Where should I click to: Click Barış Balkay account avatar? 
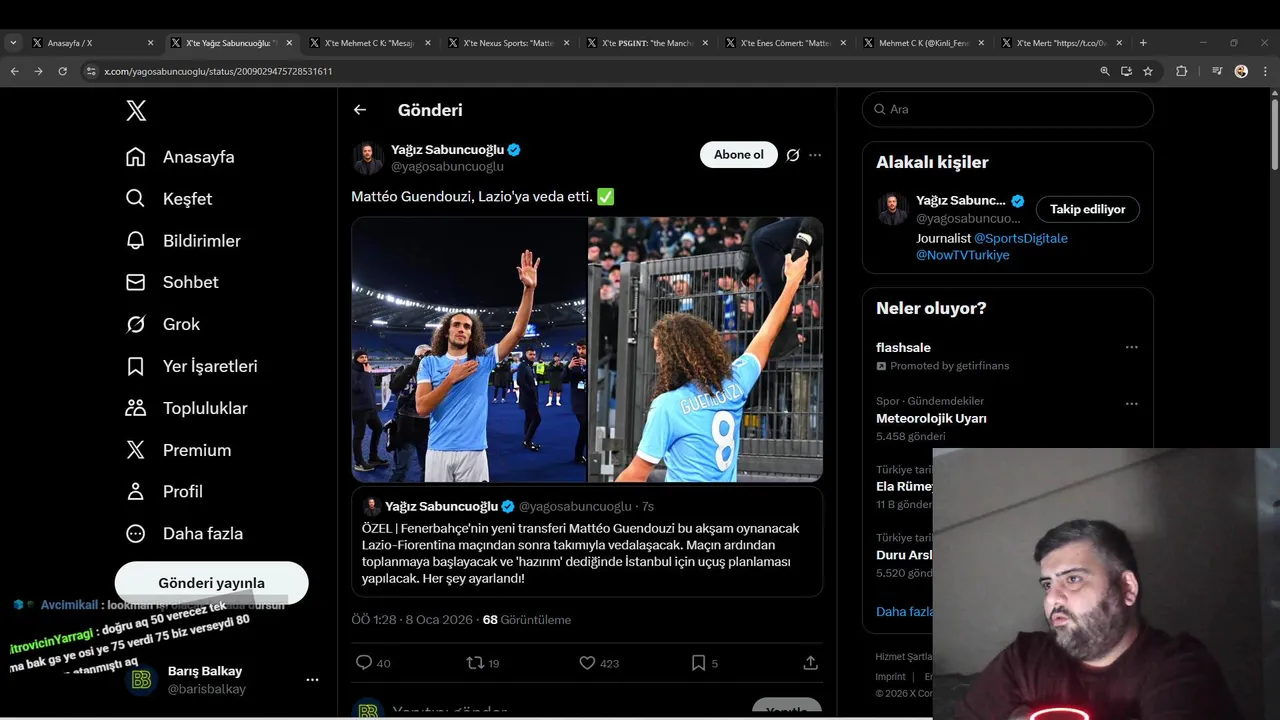pyautogui.click(x=142, y=680)
